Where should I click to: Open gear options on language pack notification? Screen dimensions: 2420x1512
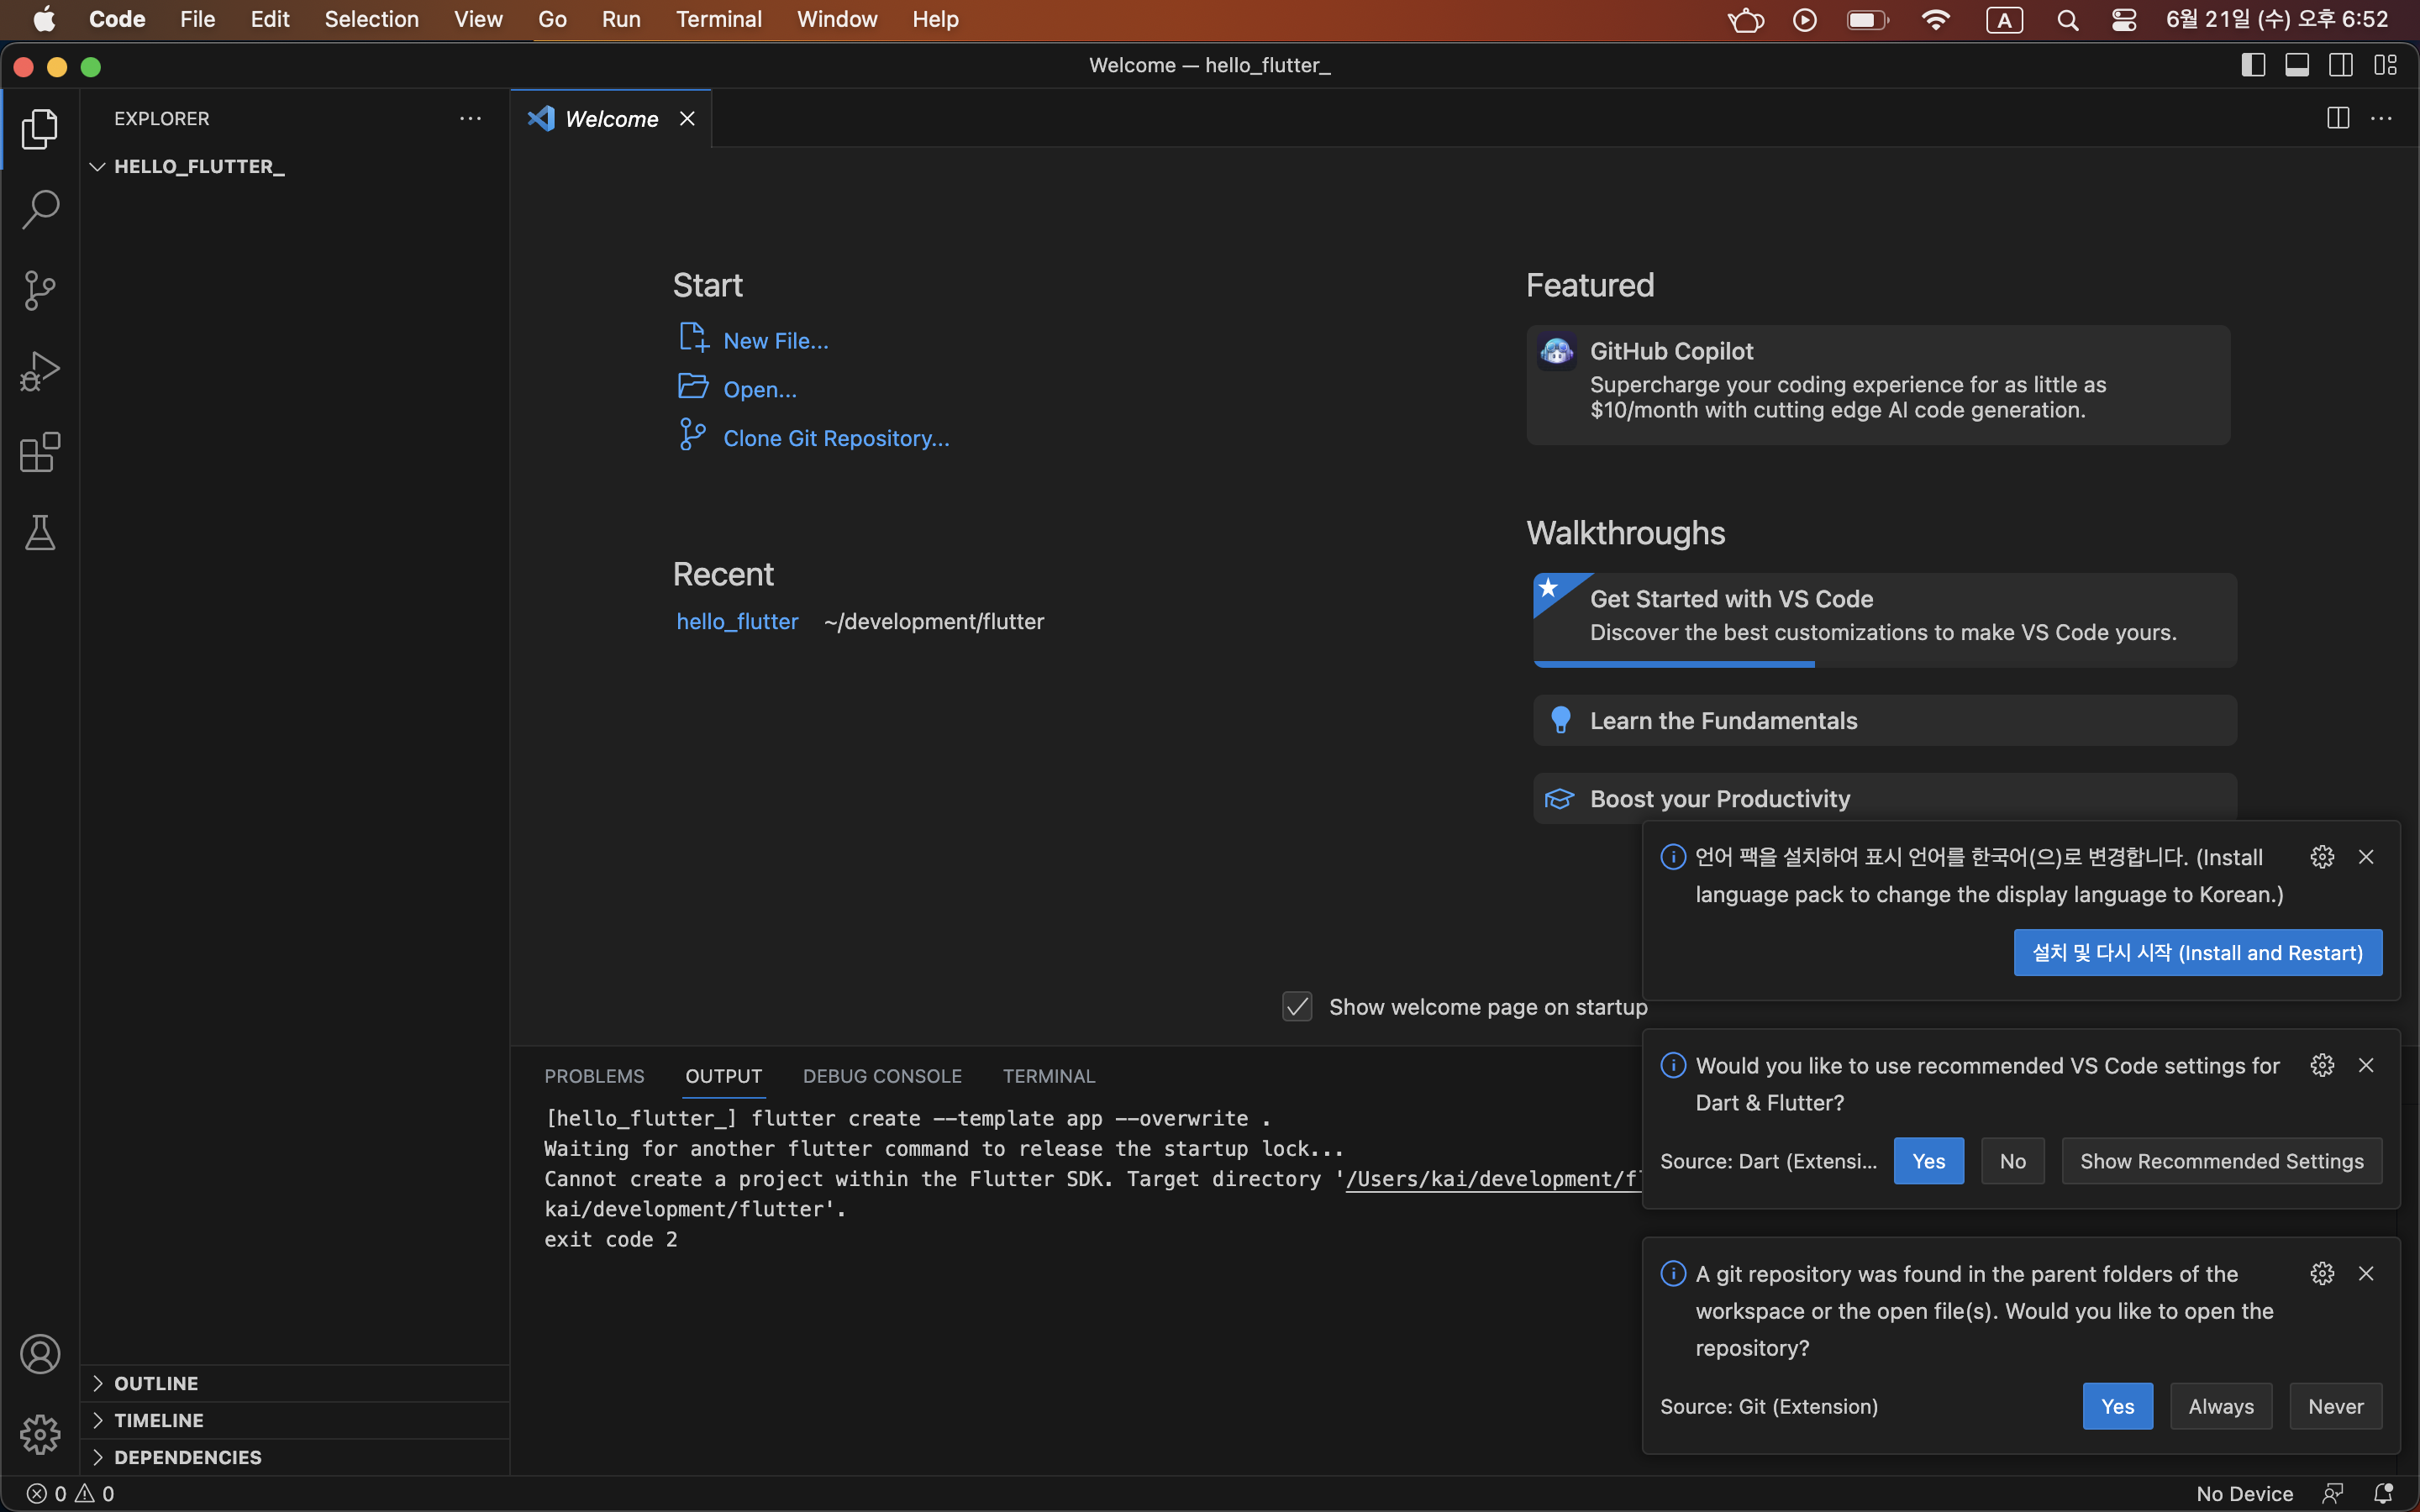point(2322,857)
